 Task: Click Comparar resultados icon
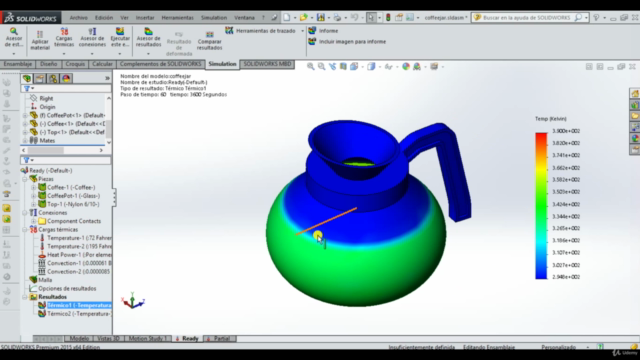coord(209,34)
